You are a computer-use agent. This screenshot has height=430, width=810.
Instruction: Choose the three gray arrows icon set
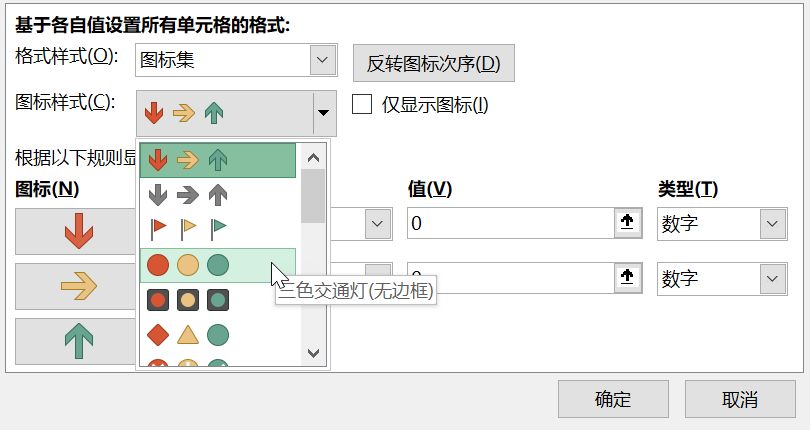click(218, 194)
